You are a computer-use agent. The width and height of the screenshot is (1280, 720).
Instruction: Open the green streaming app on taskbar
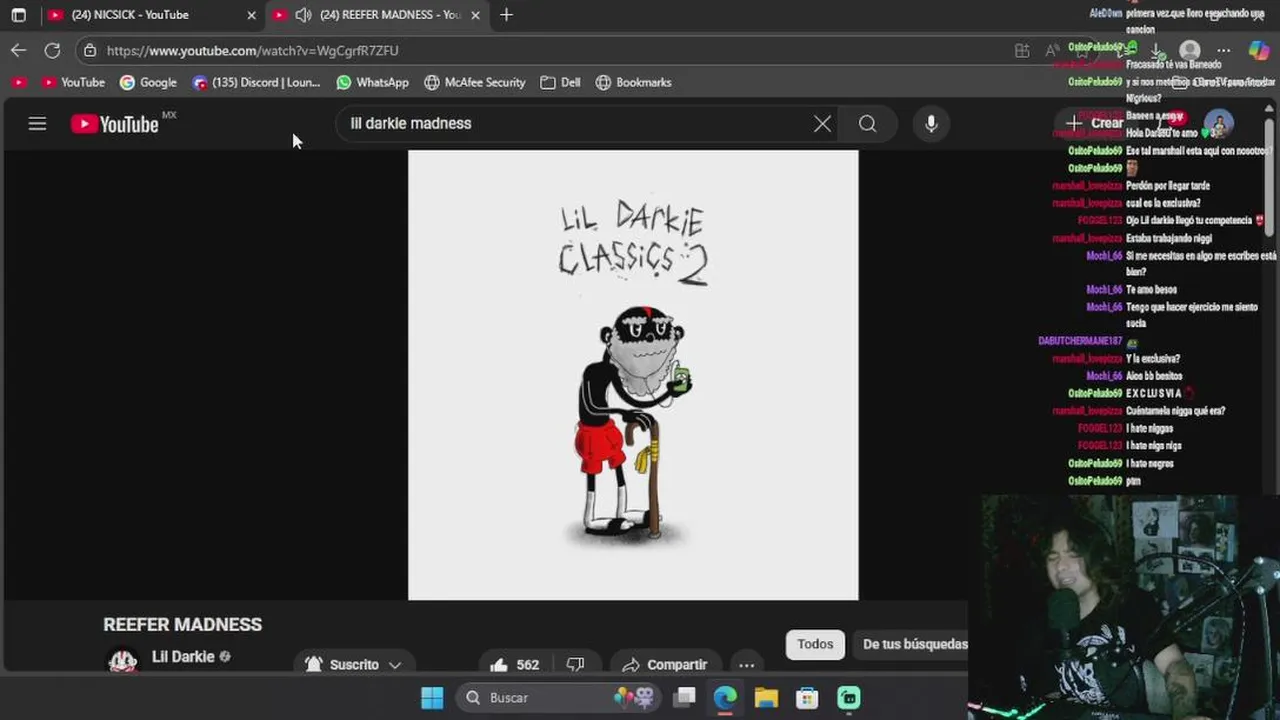coord(848,697)
